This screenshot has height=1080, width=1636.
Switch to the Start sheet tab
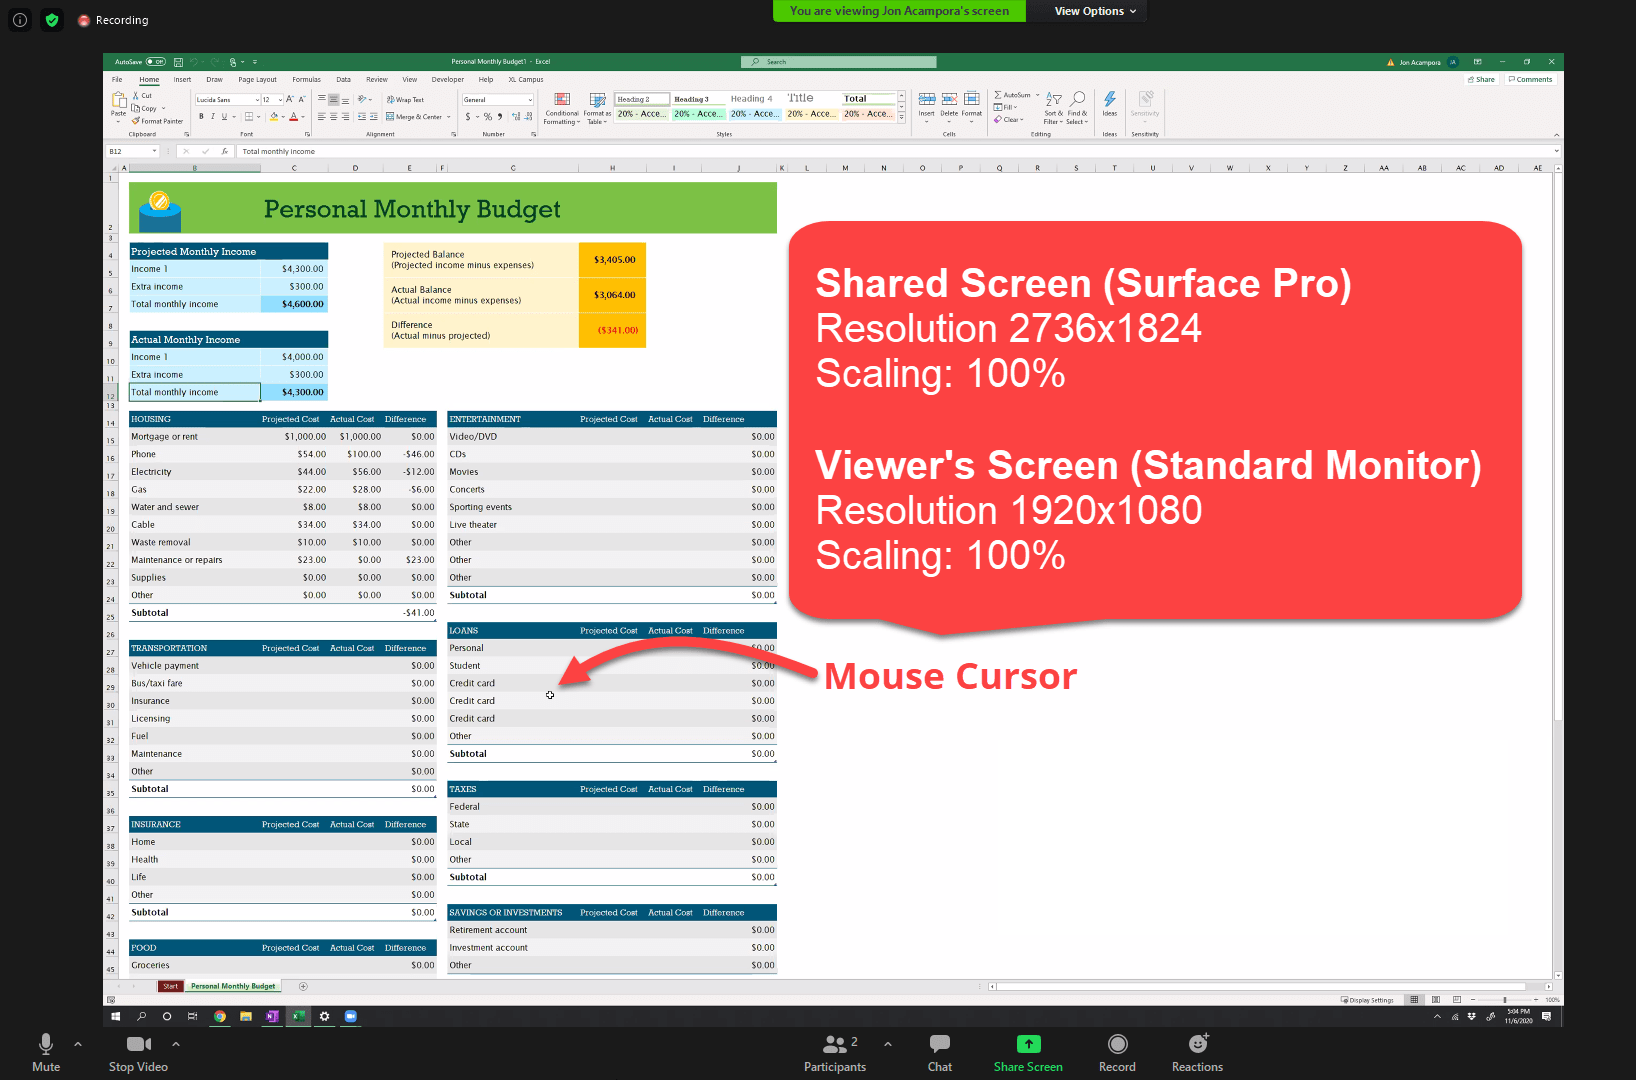click(170, 986)
